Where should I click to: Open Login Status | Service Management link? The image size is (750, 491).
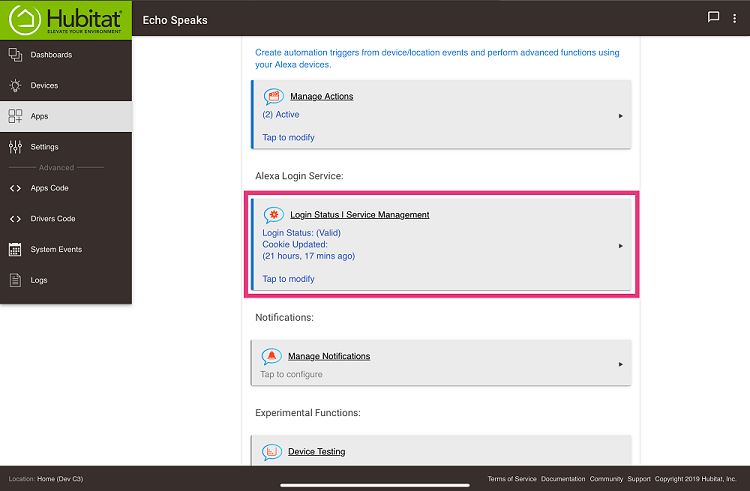(x=360, y=215)
